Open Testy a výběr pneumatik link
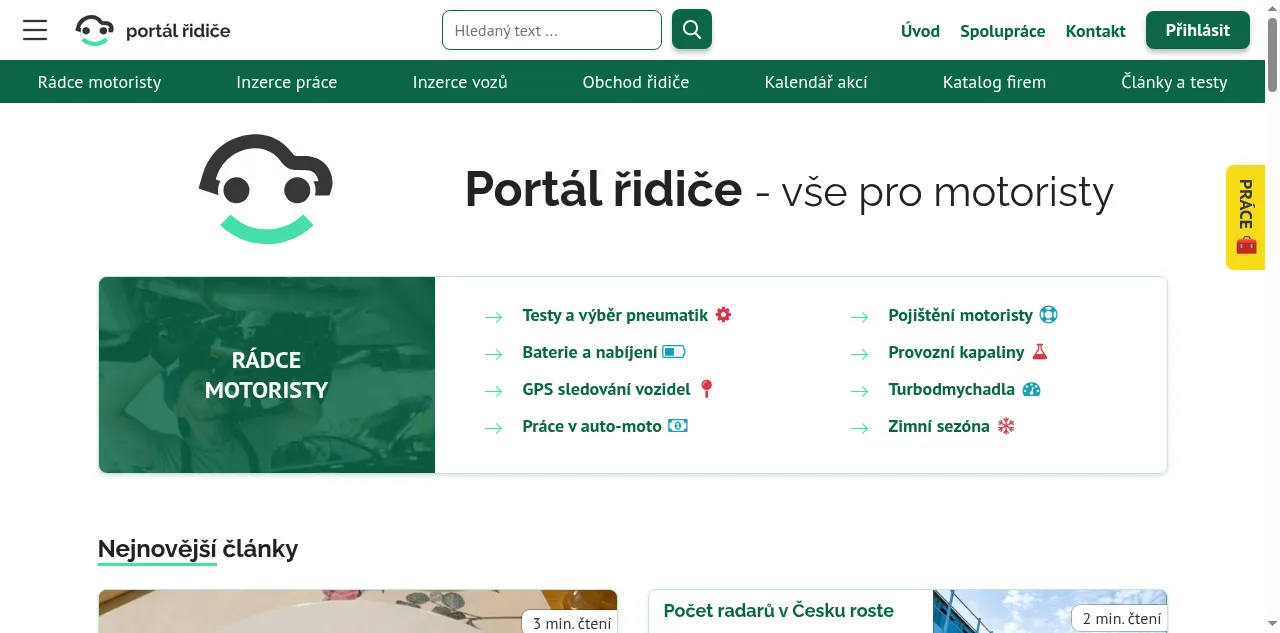The width and height of the screenshot is (1280, 633). tap(615, 315)
